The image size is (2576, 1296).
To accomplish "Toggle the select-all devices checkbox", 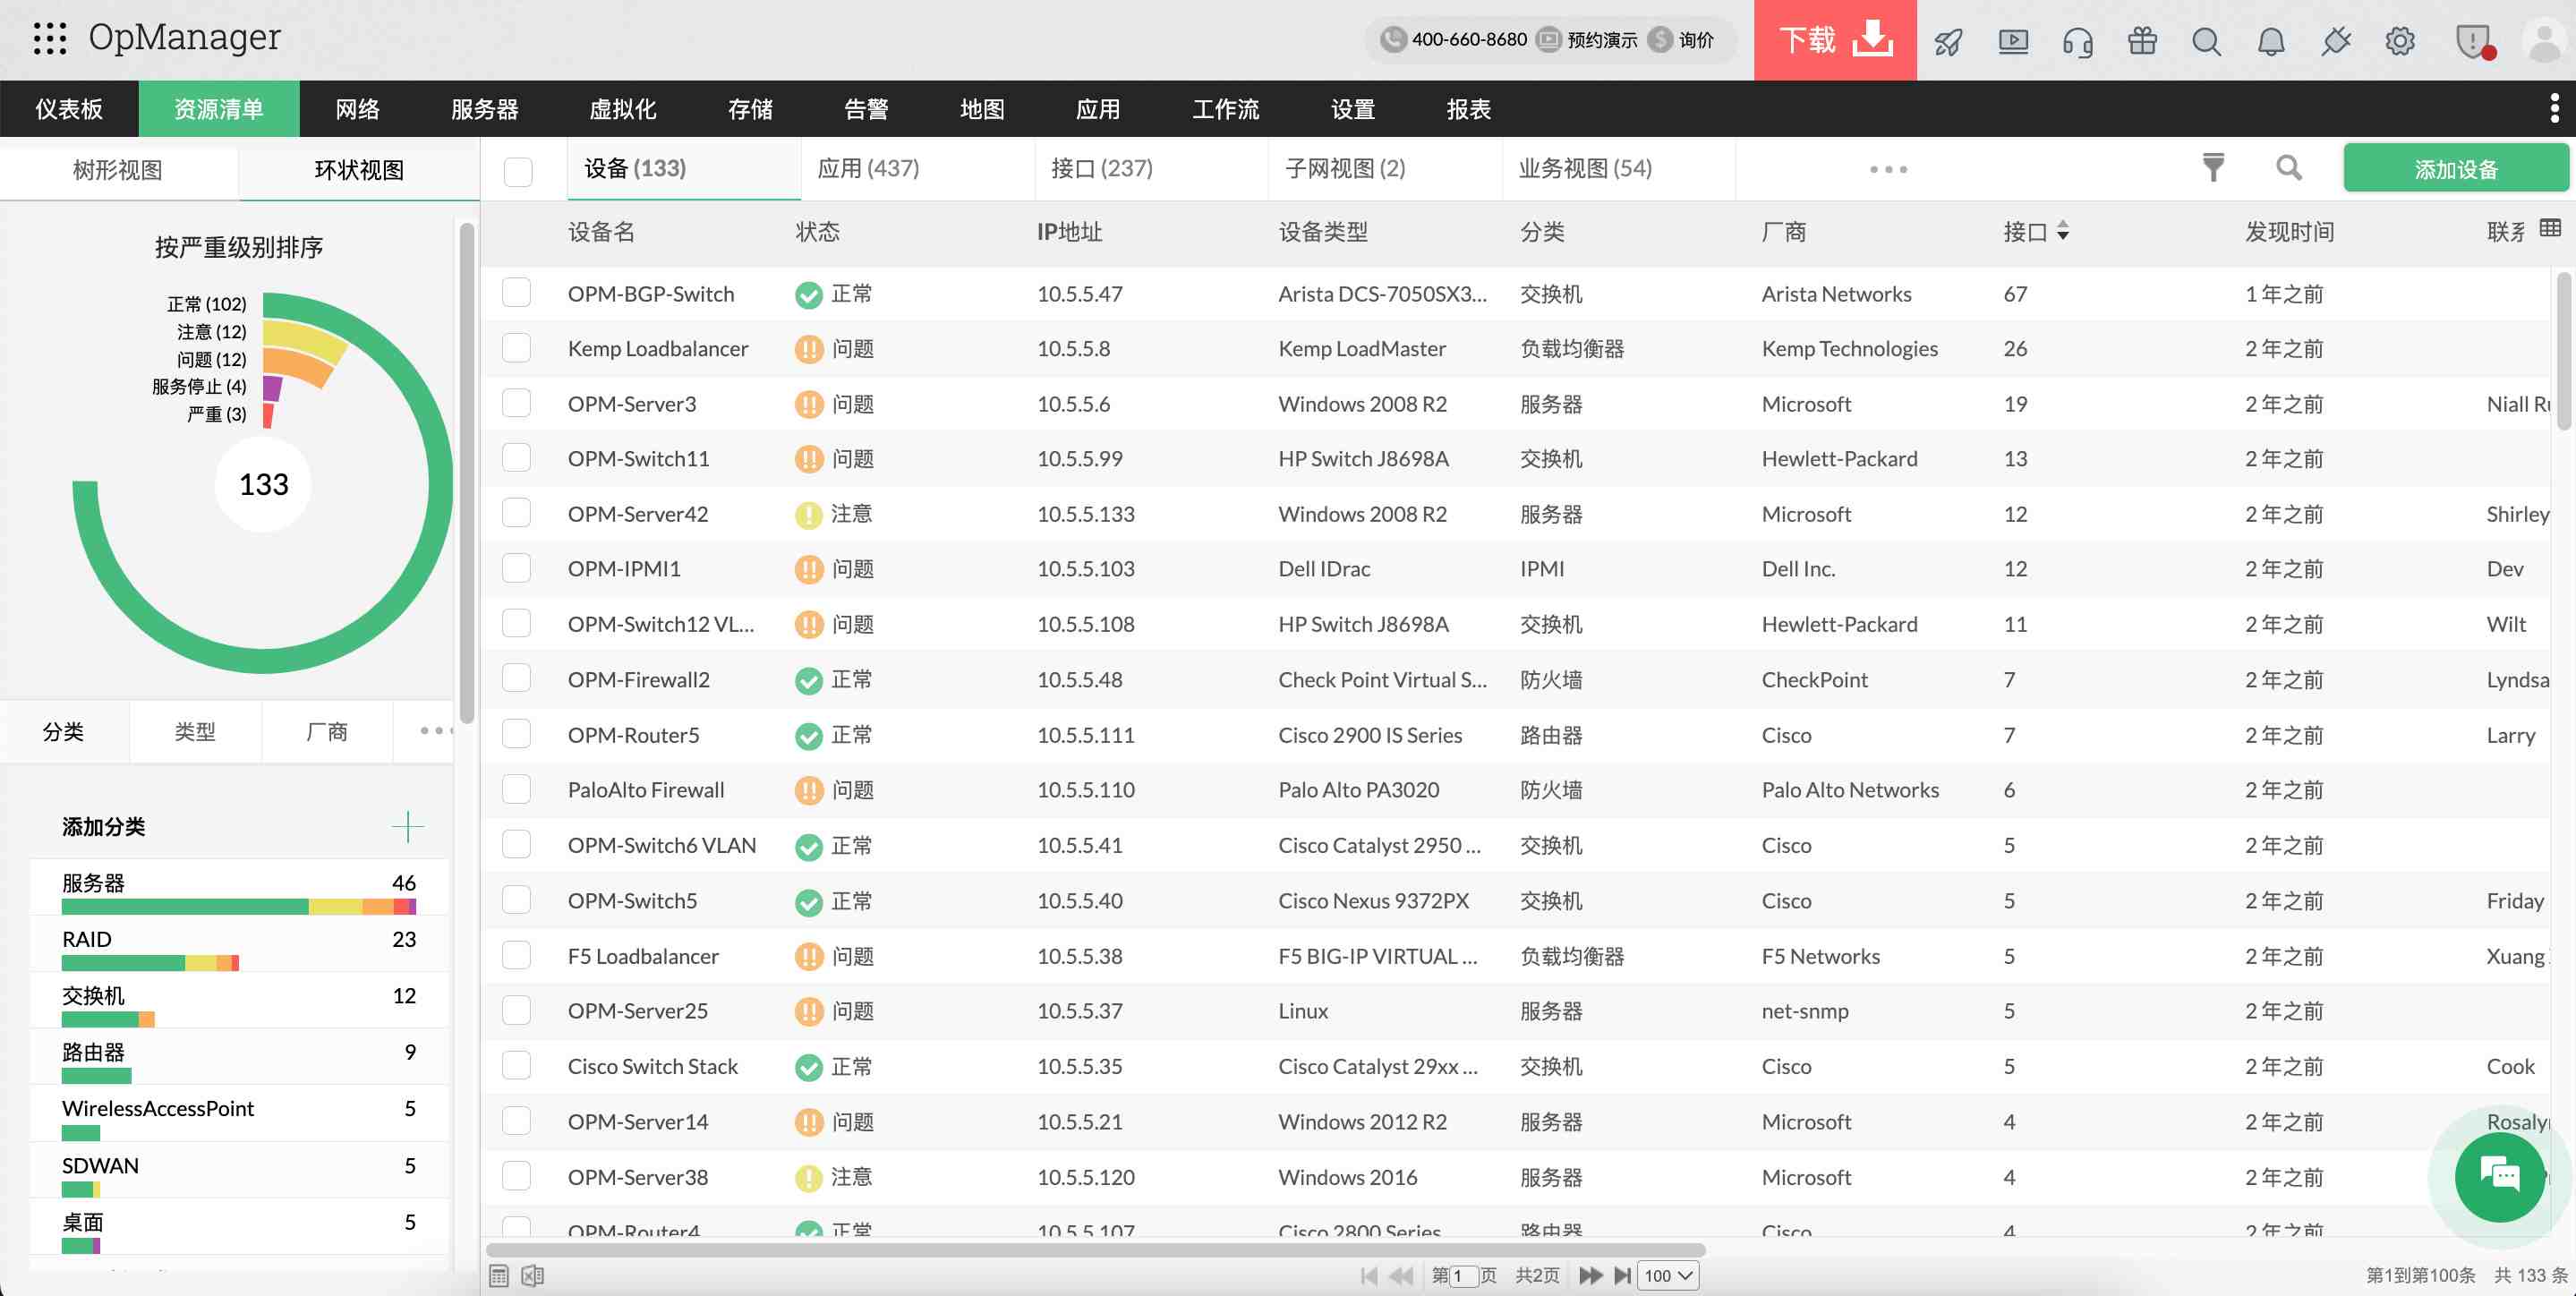I will pos(518,170).
